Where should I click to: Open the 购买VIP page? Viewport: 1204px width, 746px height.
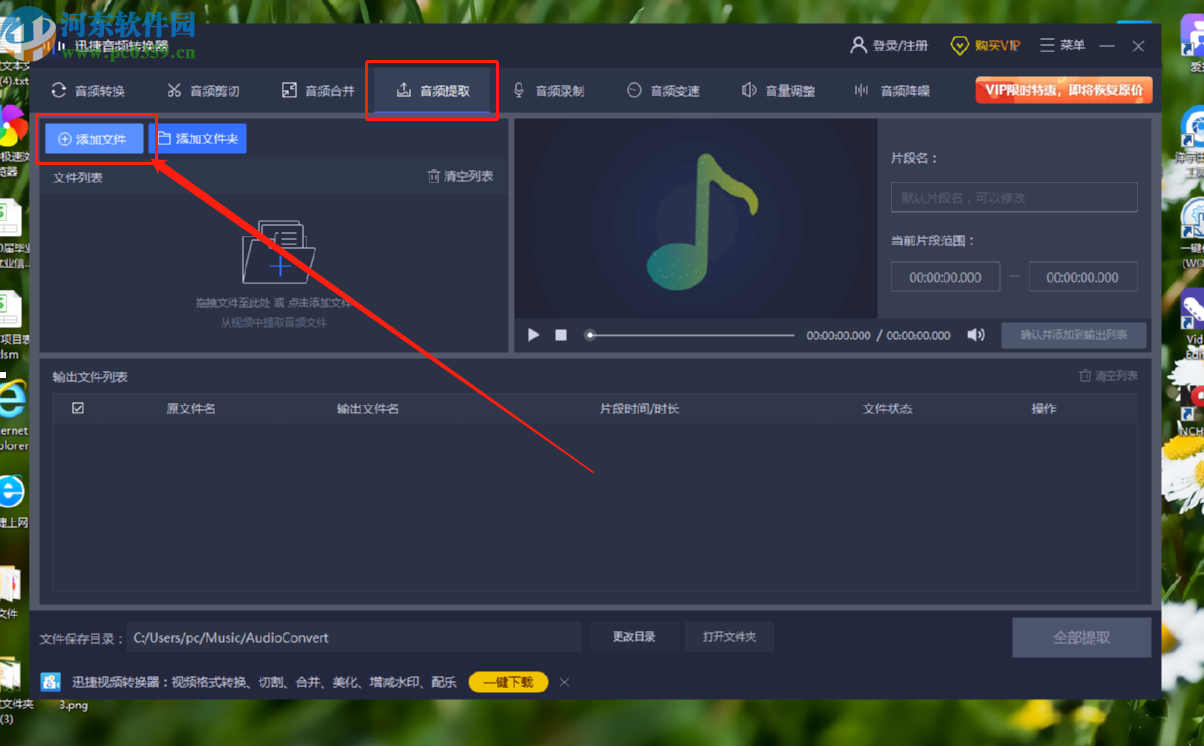click(x=985, y=45)
